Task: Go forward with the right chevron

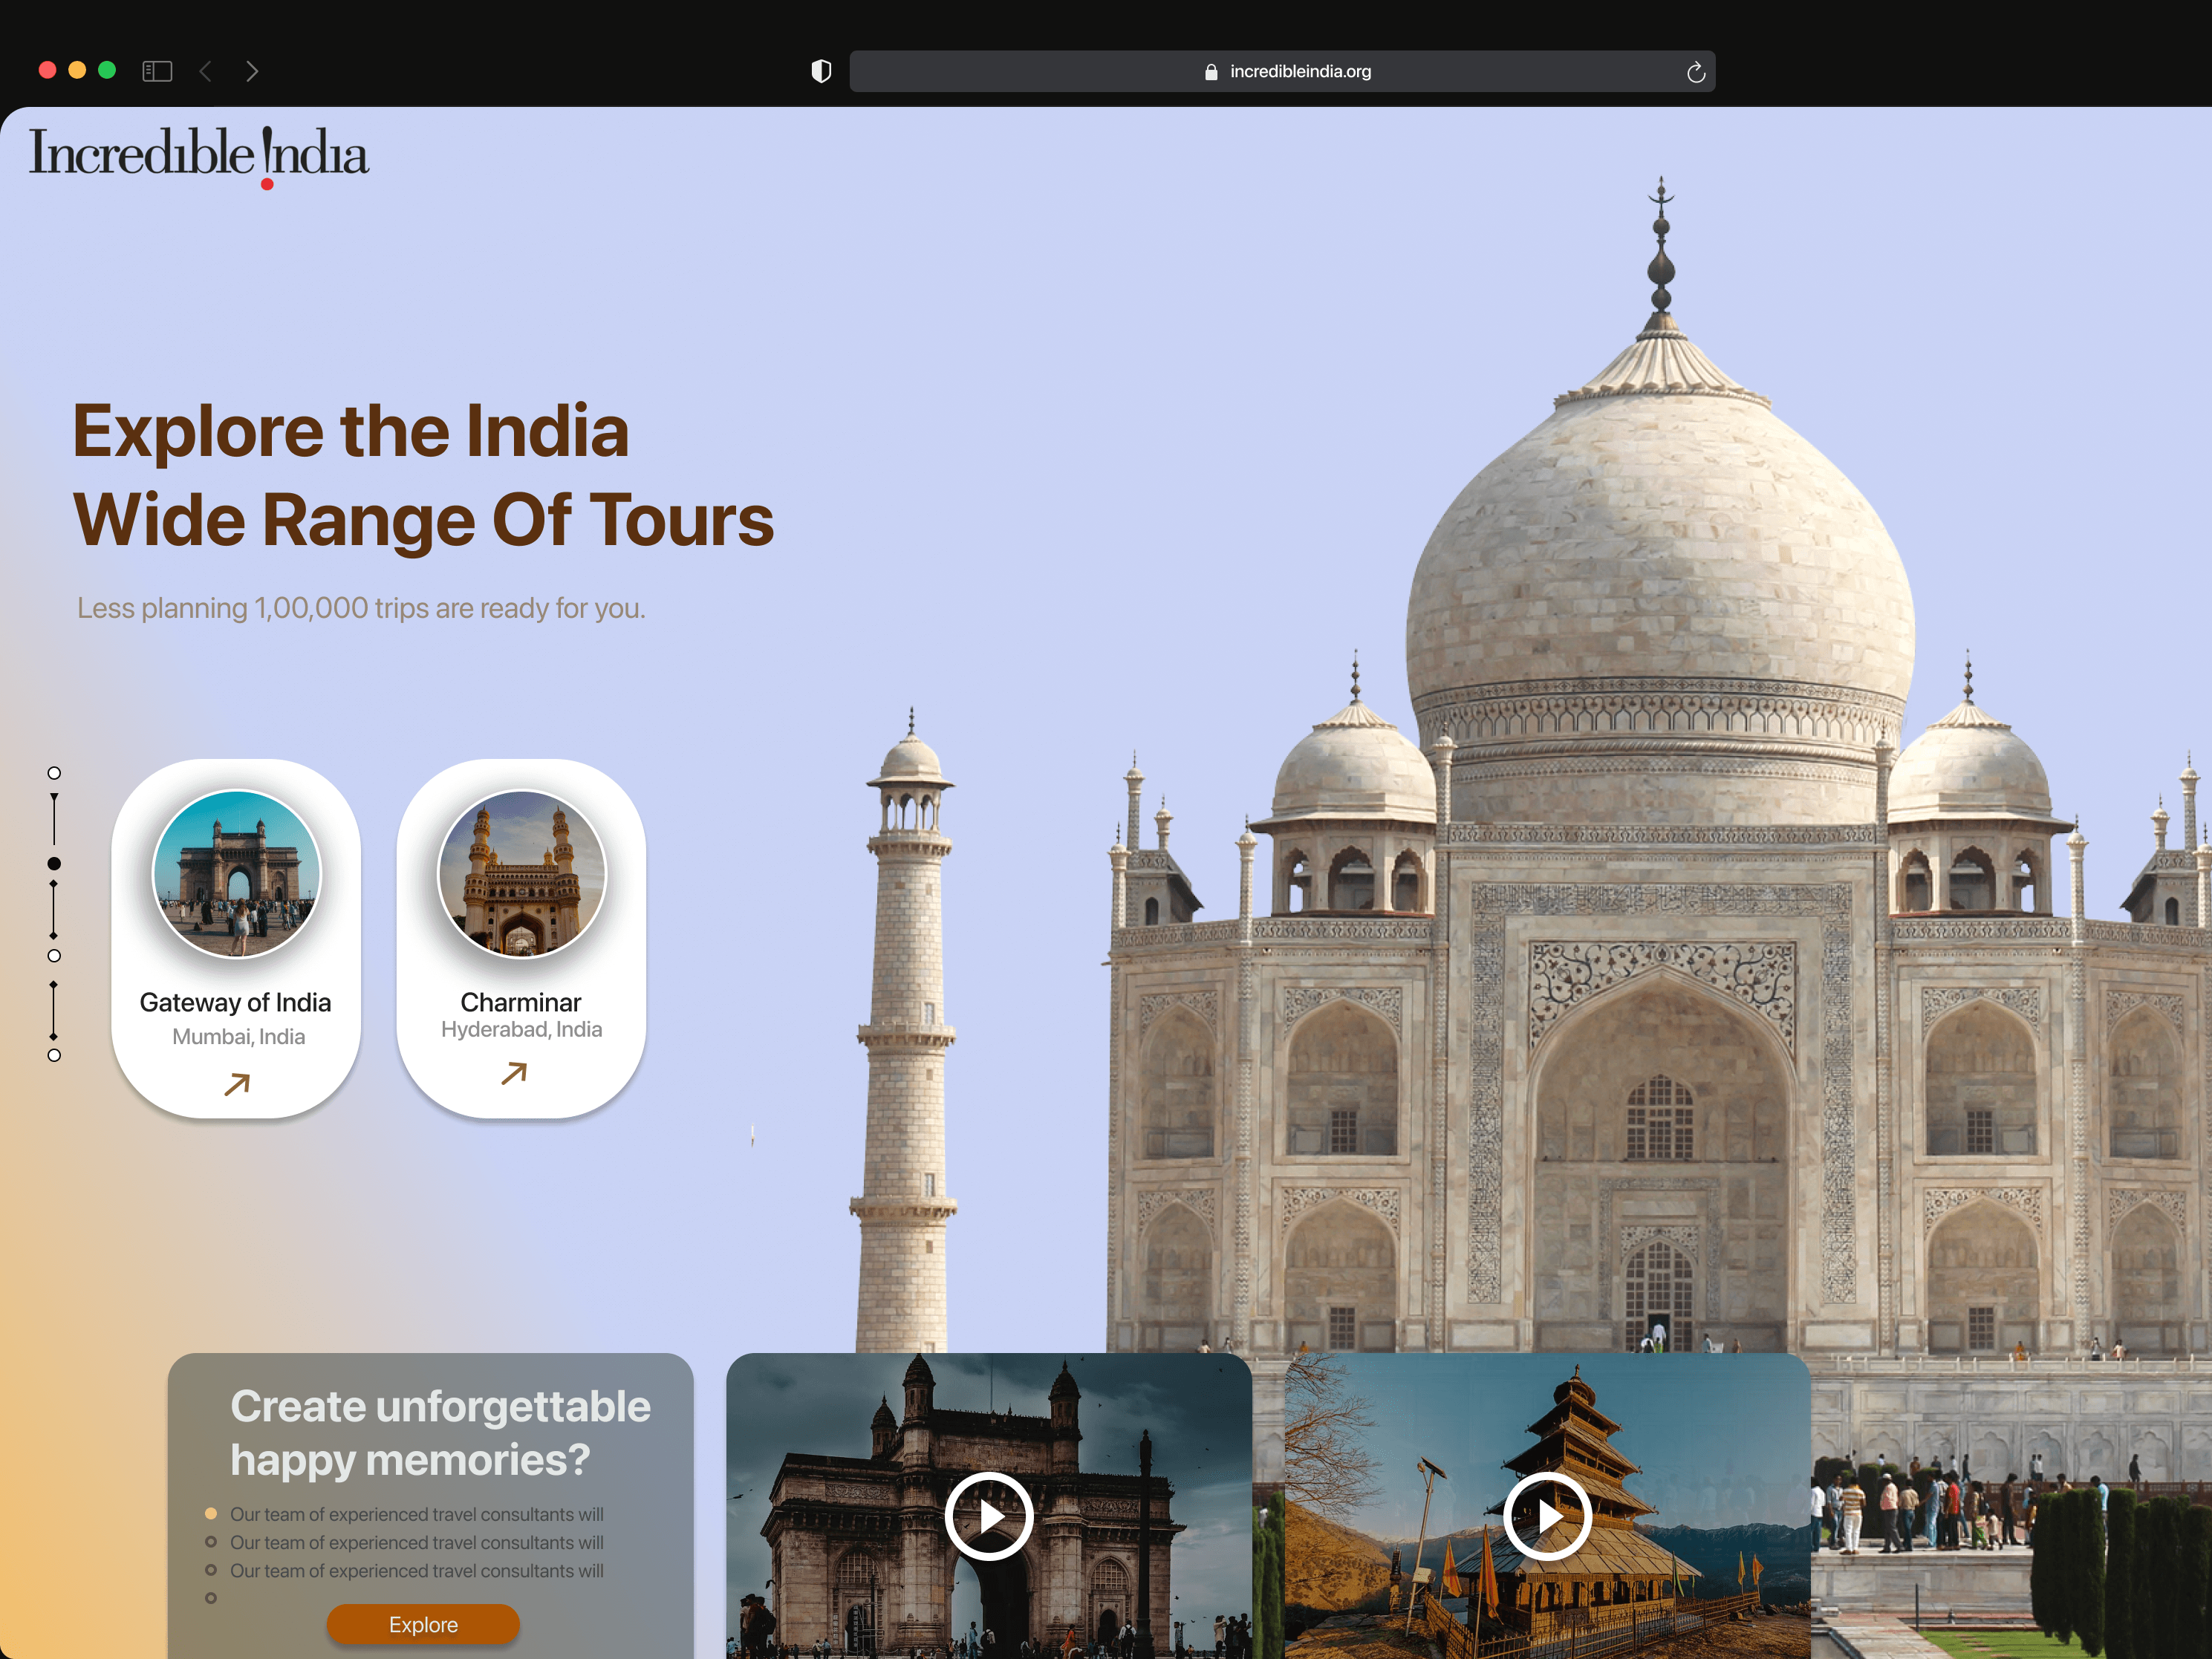Action: [252, 71]
